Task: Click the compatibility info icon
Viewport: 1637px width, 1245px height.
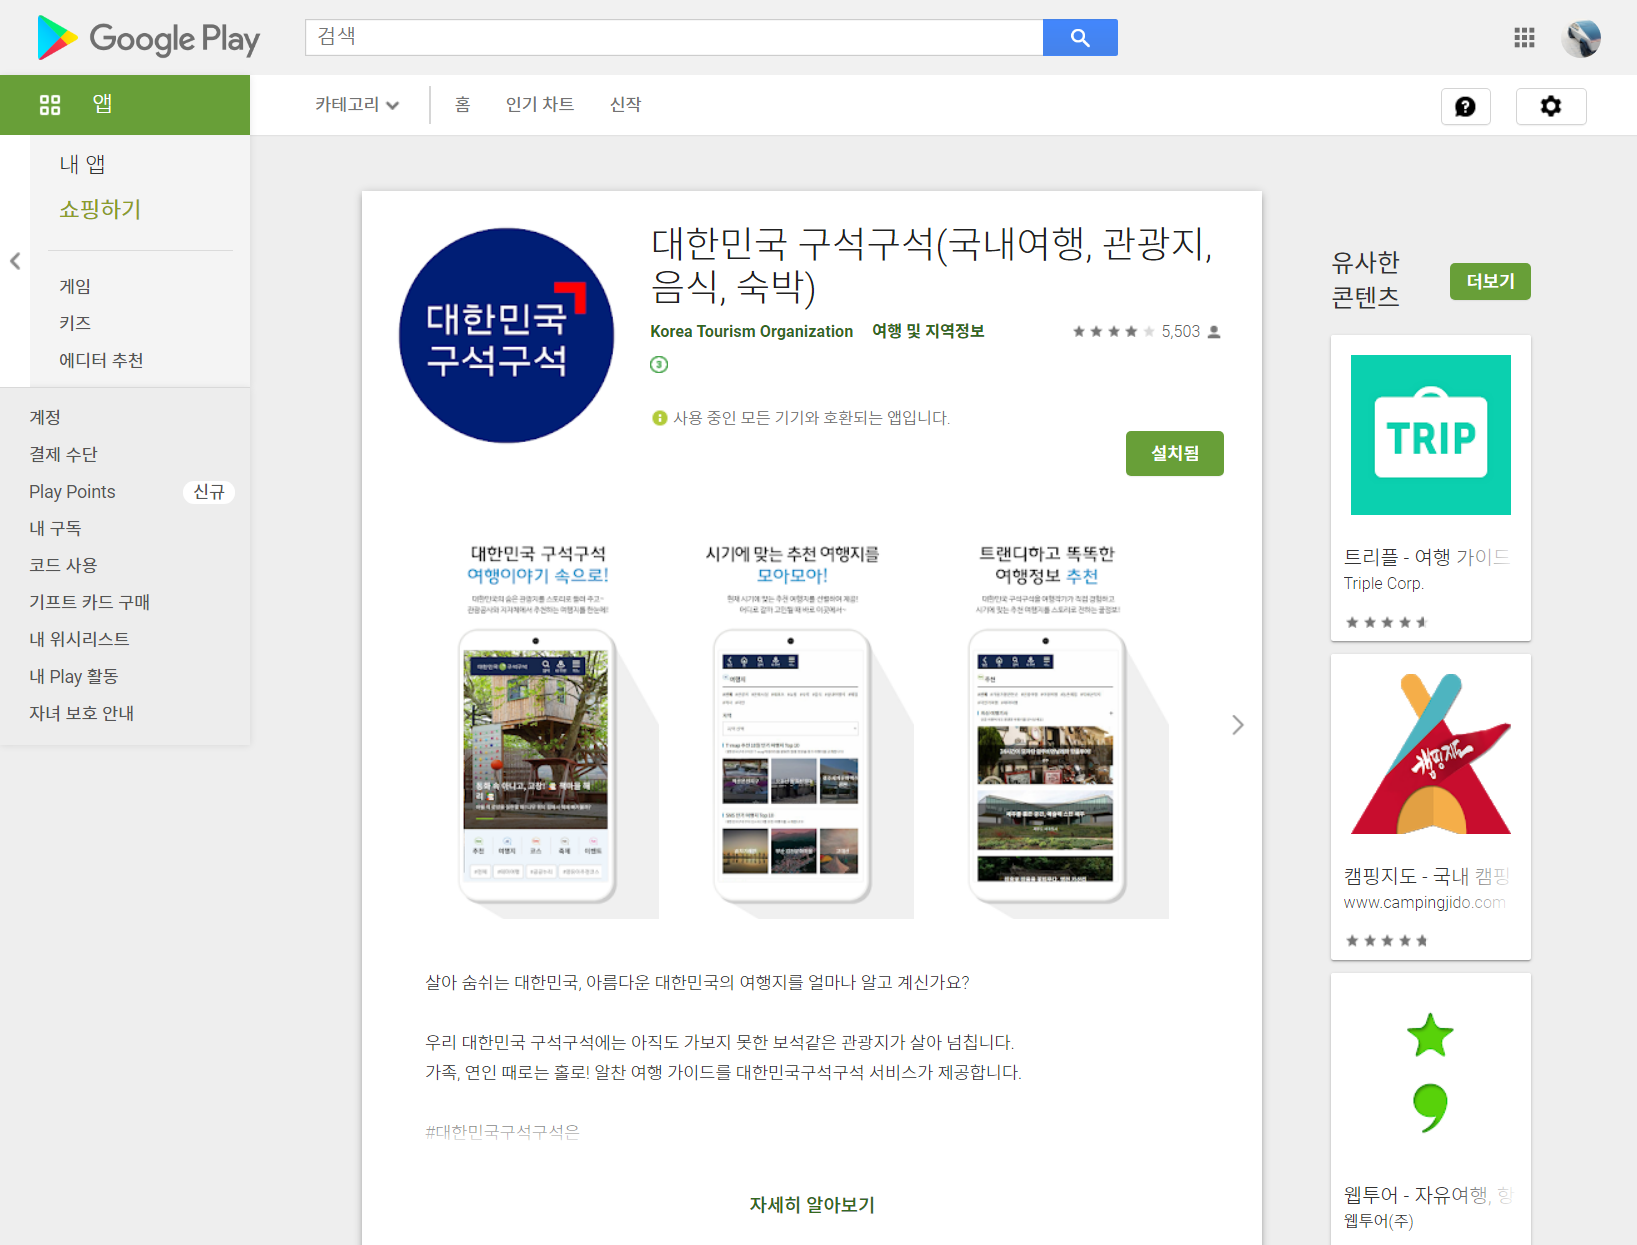Action: 660,418
